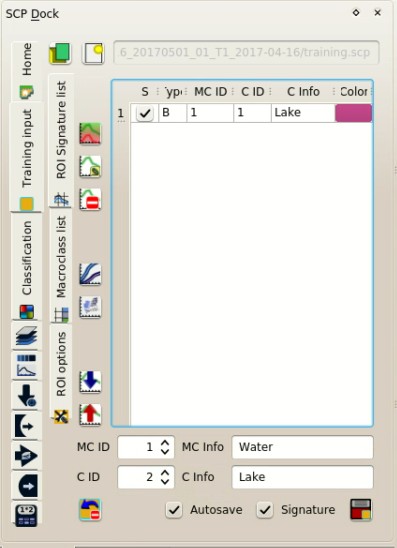
Task: Sort by the Type column header
Action: coord(173,92)
